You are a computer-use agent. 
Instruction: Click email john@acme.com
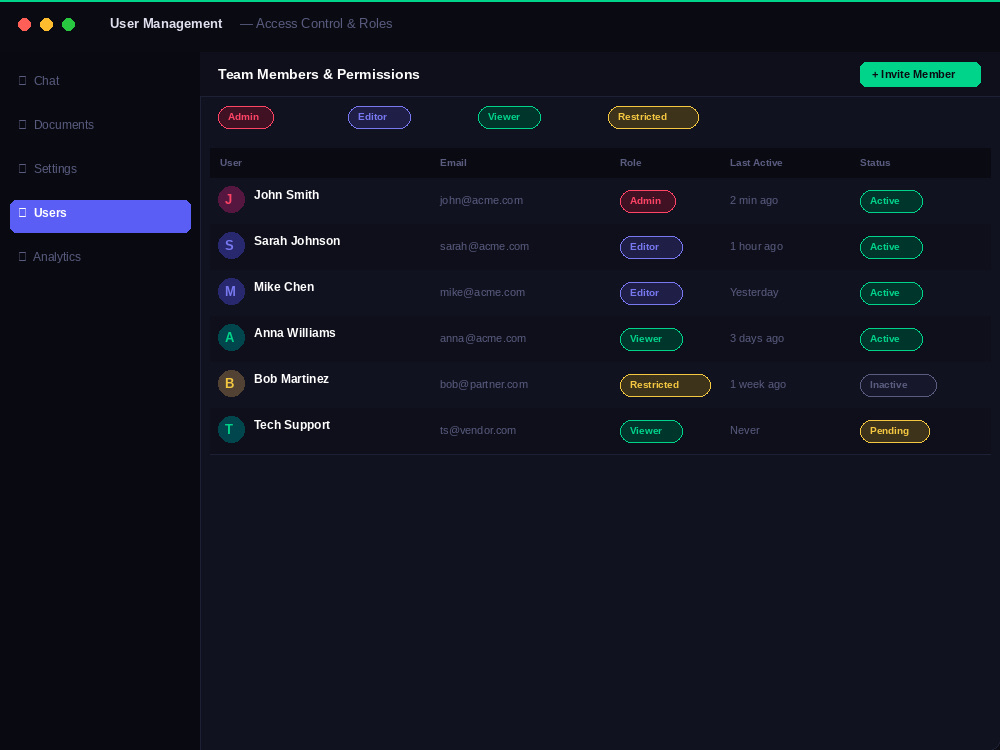[x=482, y=200]
